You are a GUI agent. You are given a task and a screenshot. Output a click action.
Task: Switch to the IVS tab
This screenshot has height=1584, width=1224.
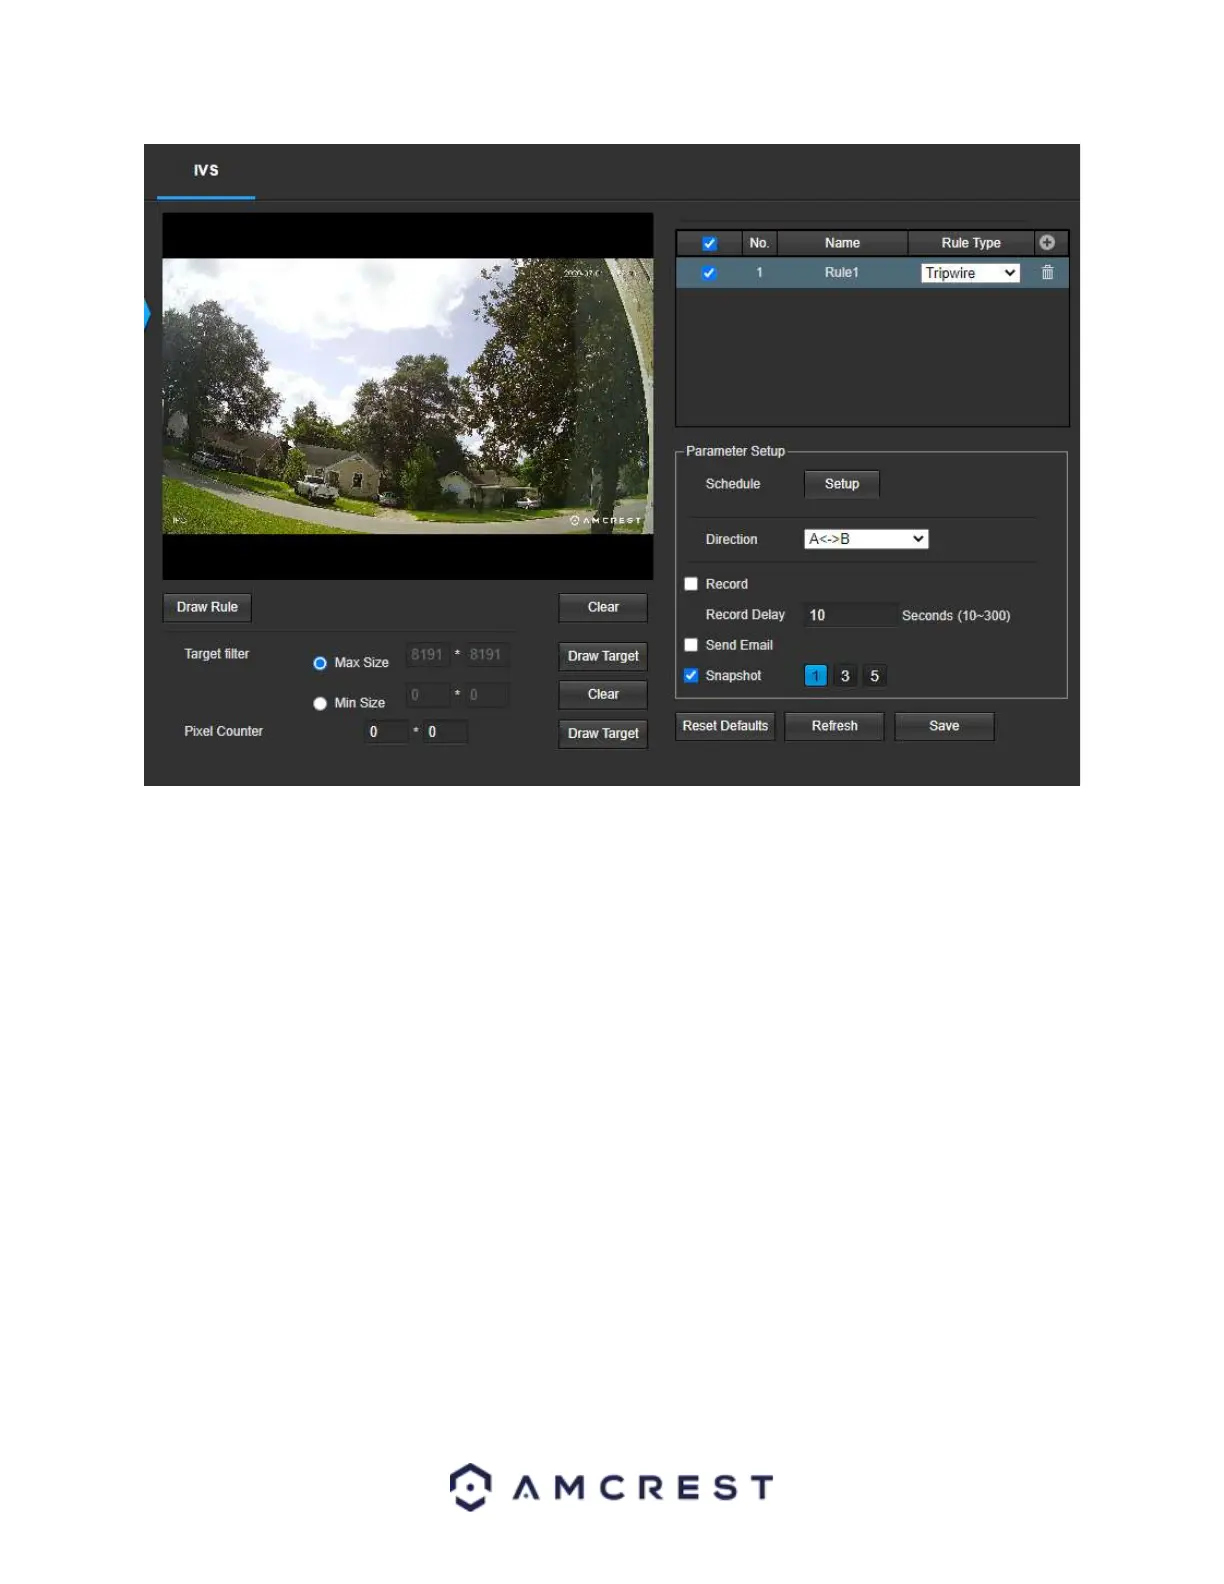pyautogui.click(x=206, y=171)
